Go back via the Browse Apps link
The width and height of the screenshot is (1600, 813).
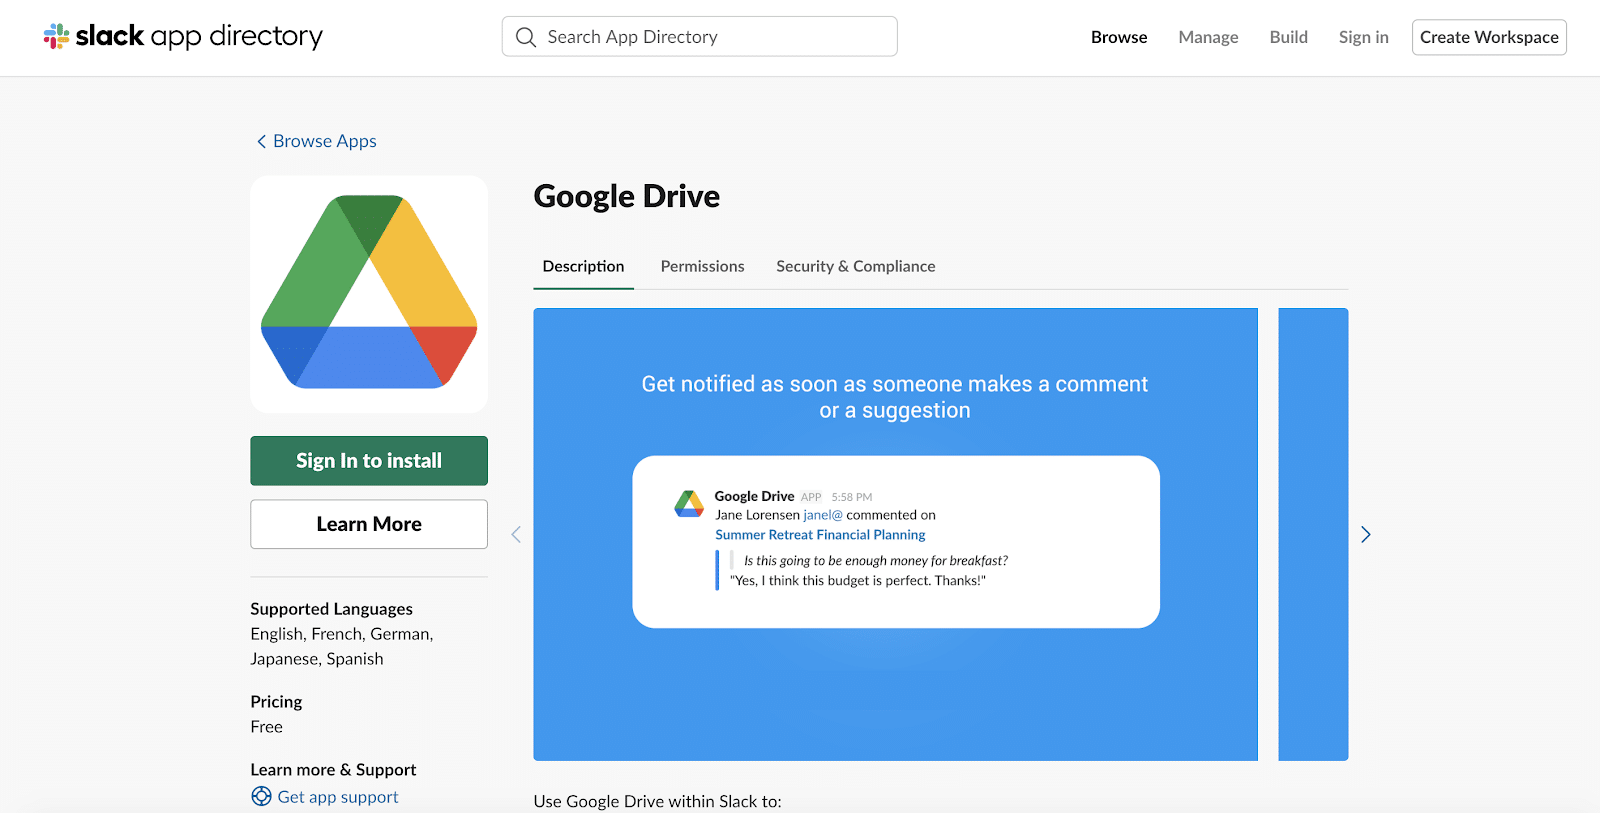pyautogui.click(x=324, y=141)
